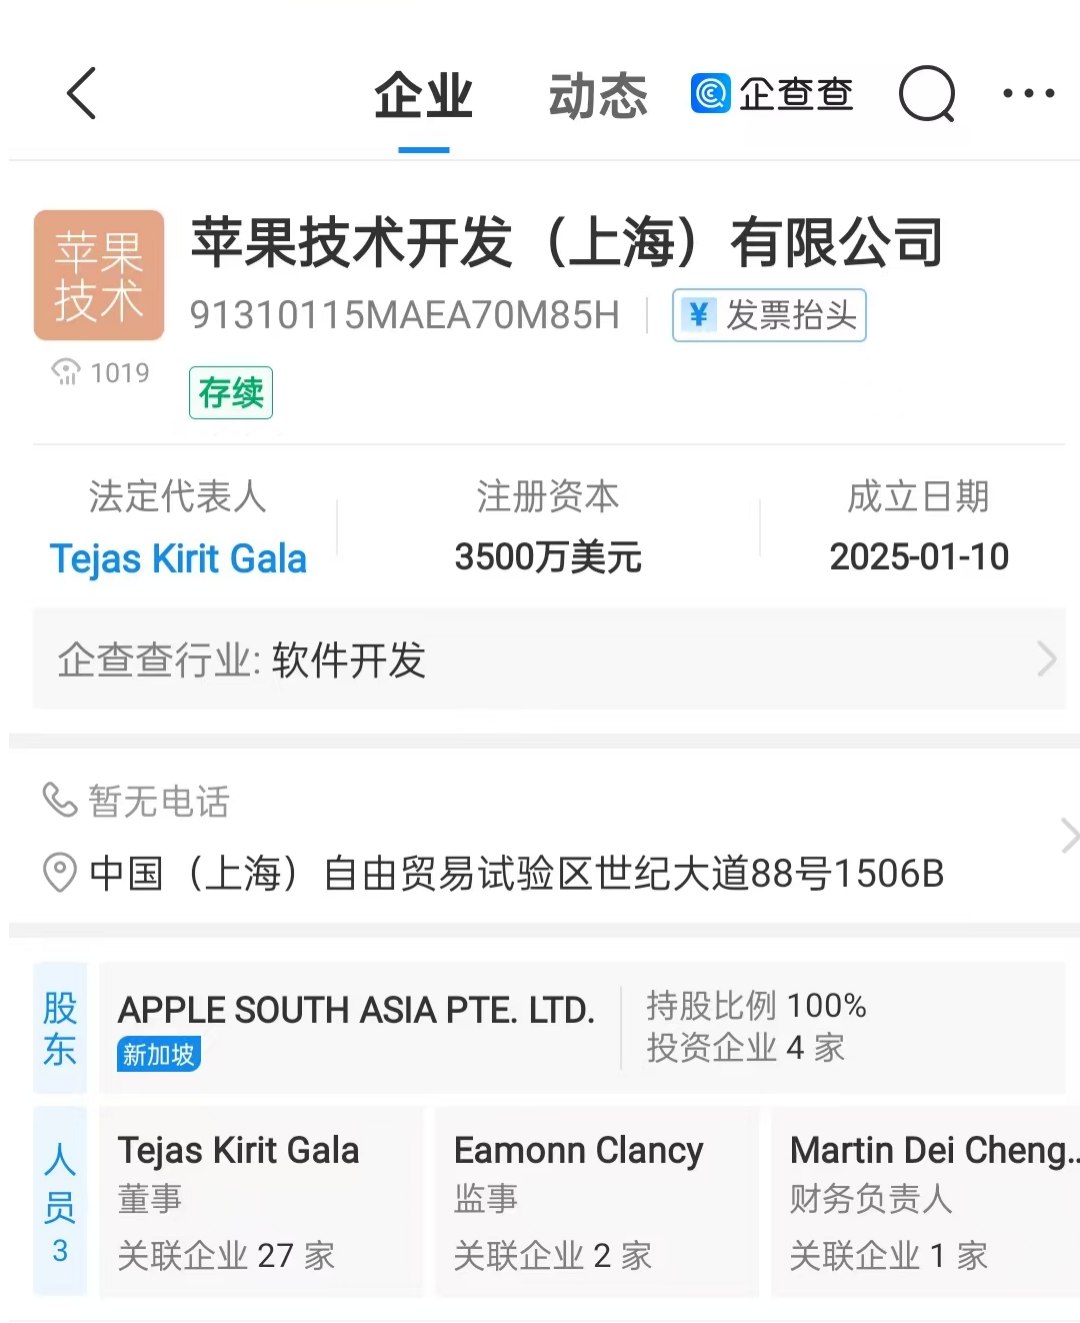Open Martin Dei Cheng personnel card
1080x1323 pixels.
[x=925, y=1200]
